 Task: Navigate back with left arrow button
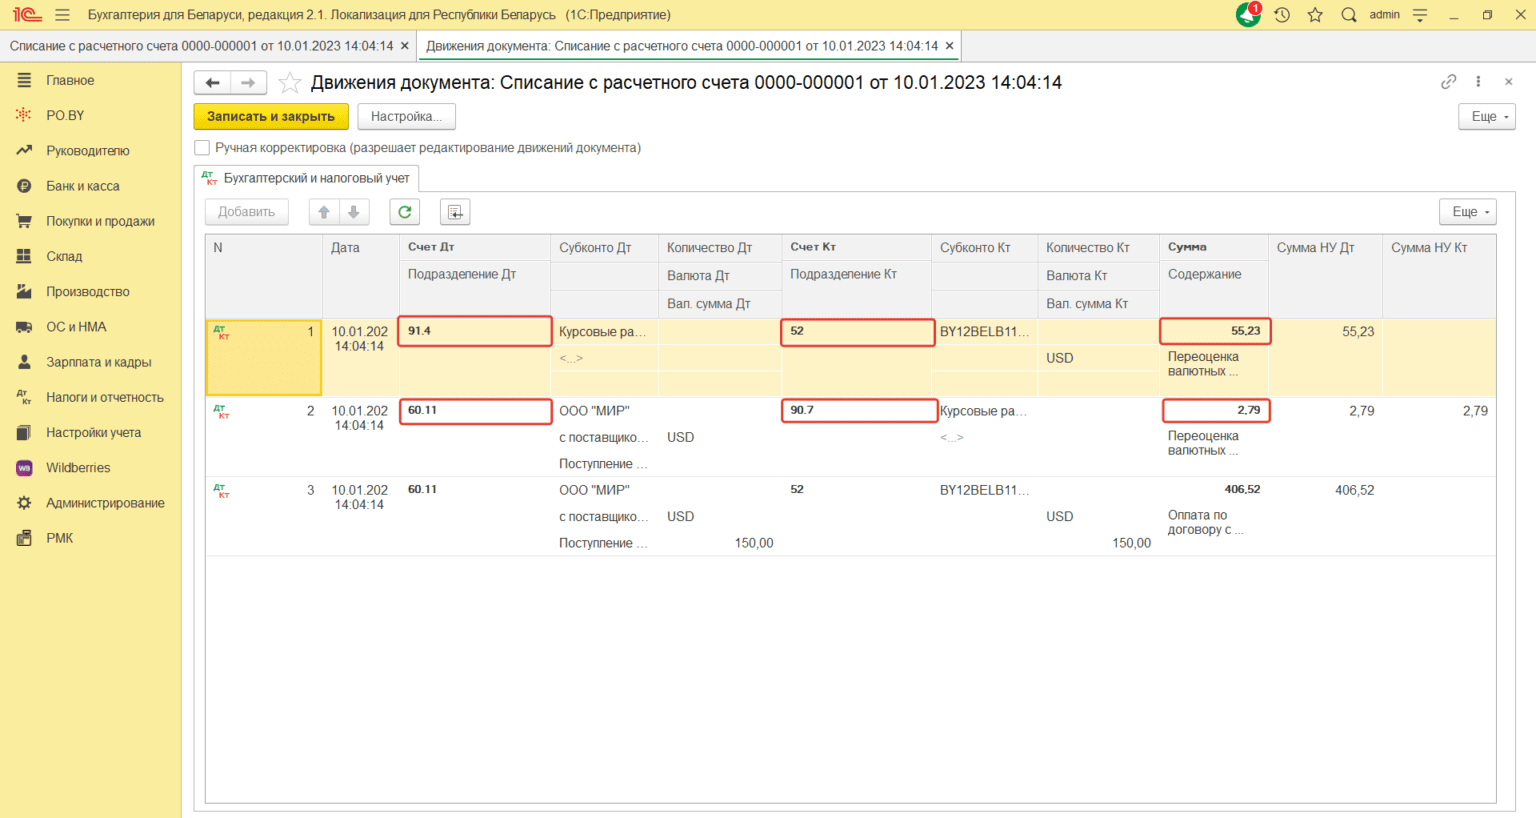212,83
